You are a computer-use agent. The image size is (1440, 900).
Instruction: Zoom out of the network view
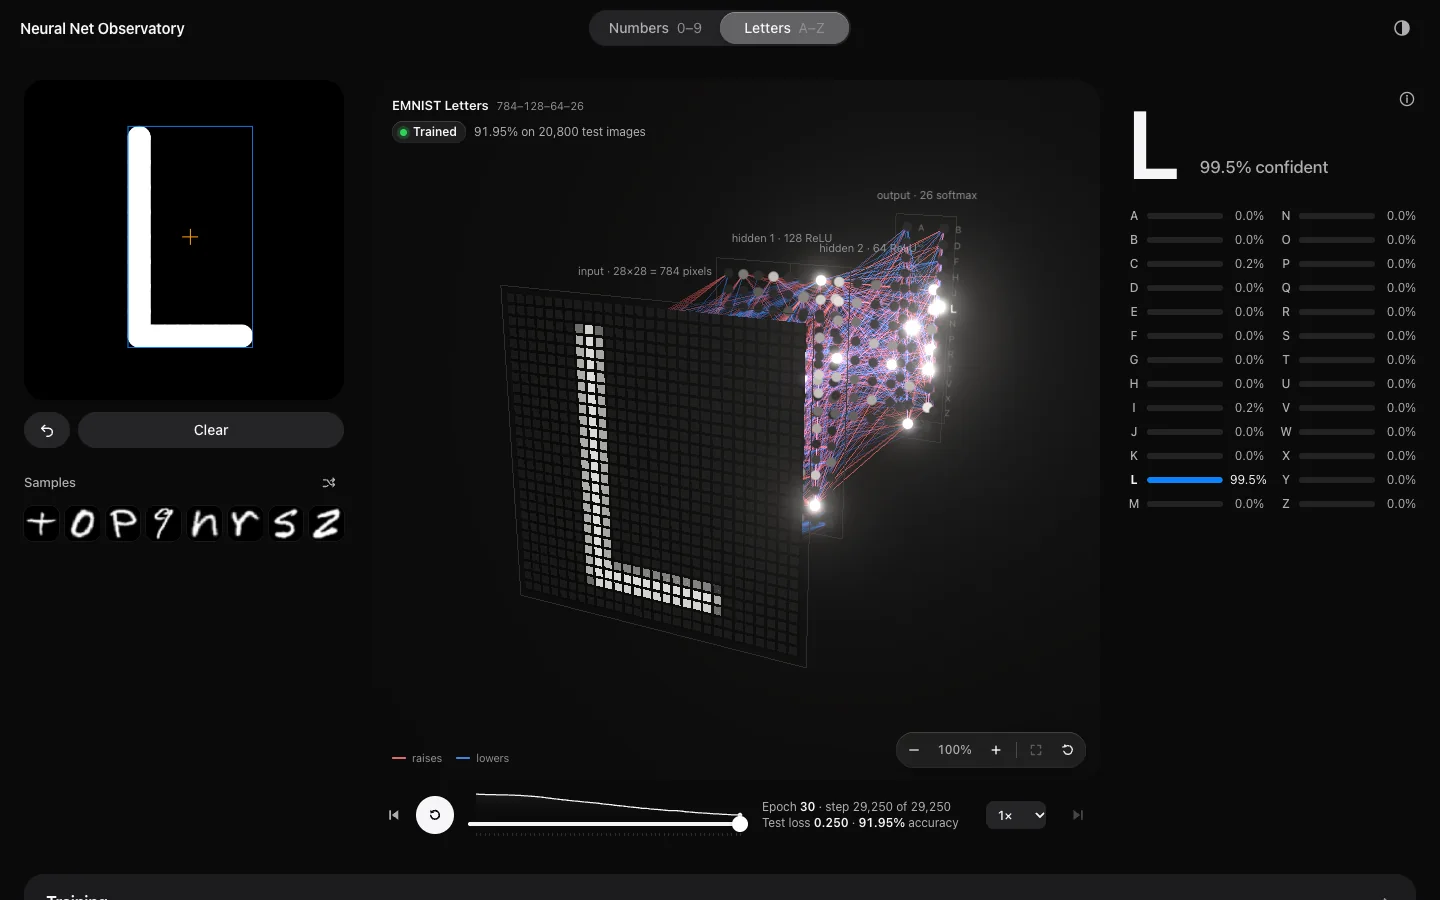click(914, 750)
